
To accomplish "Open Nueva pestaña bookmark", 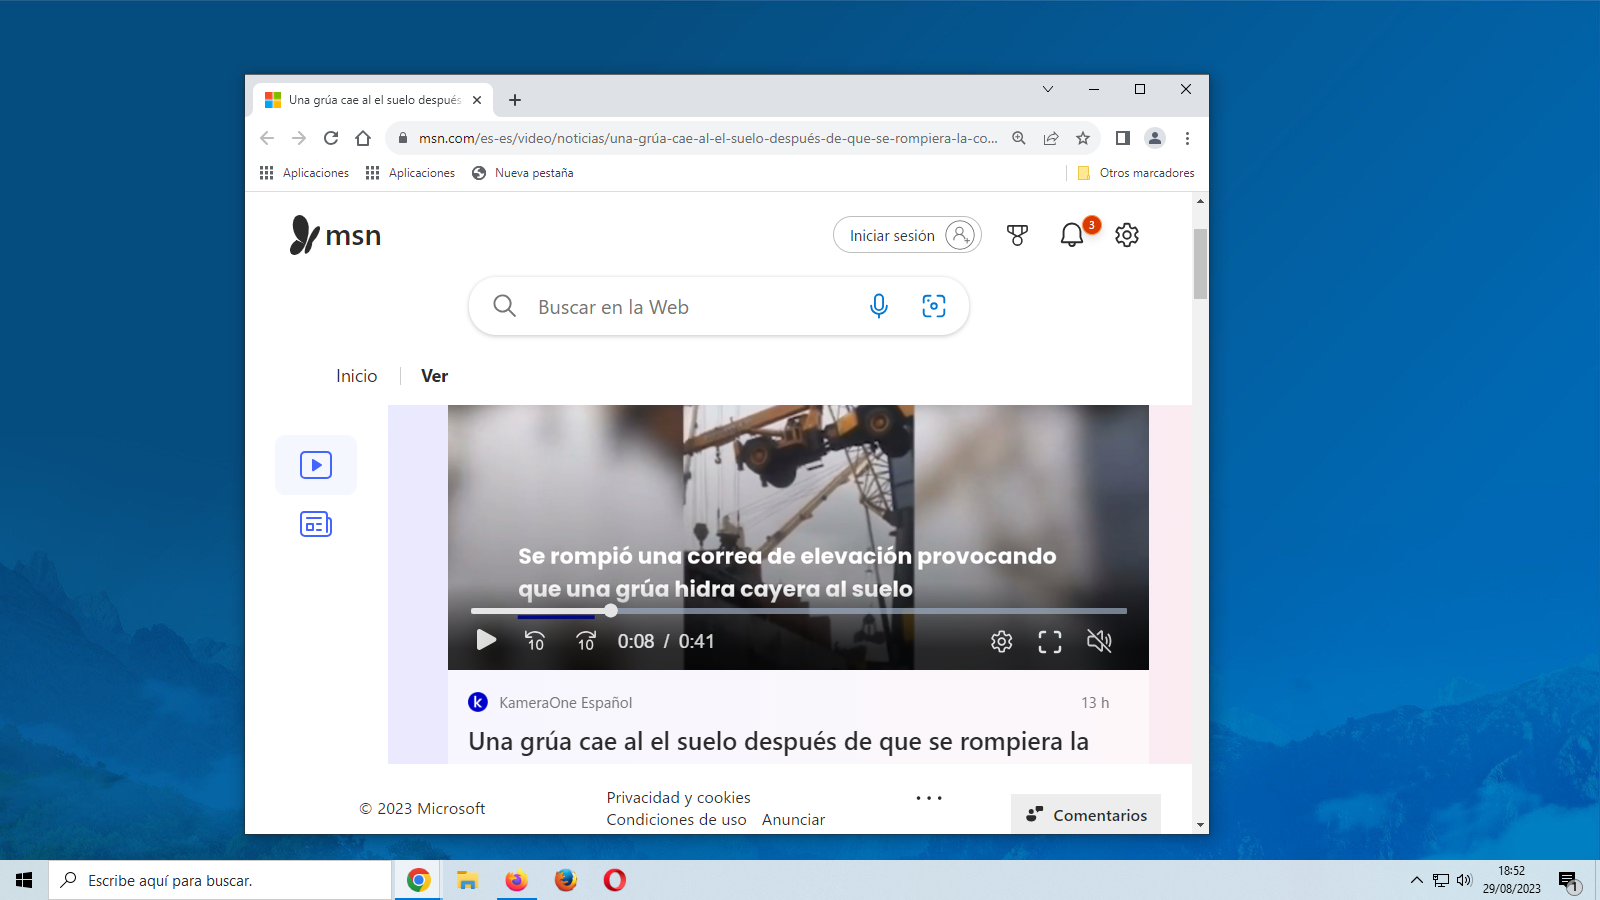I will (523, 173).
